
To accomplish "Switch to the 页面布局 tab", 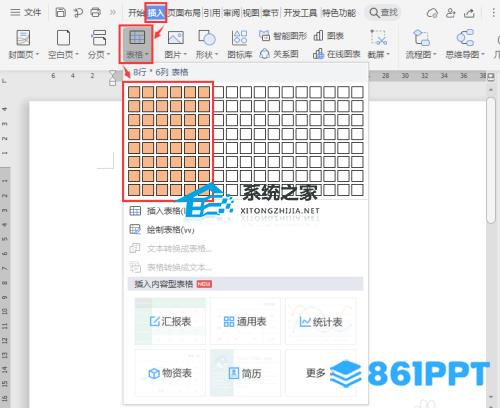I will [x=184, y=13].
